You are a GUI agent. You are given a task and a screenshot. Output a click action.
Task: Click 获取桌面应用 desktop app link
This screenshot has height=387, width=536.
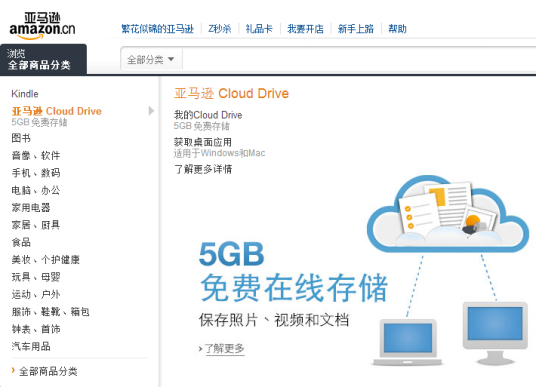pyautogui.click(x=203, y=142)
